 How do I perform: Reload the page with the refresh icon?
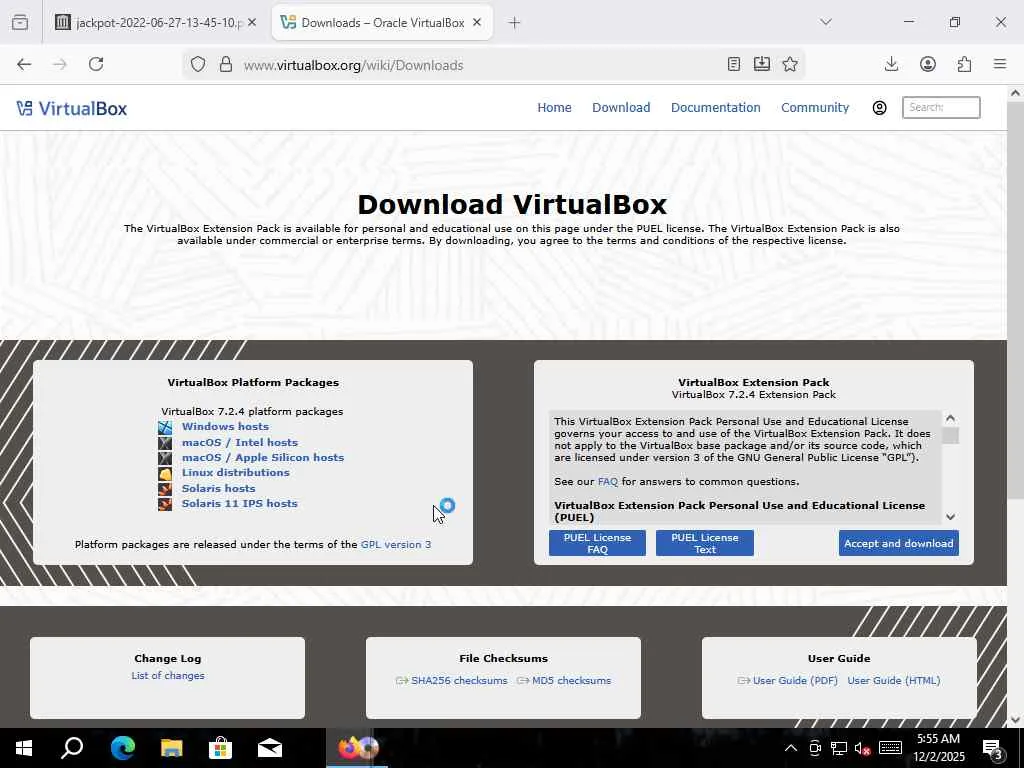point(96,64)
